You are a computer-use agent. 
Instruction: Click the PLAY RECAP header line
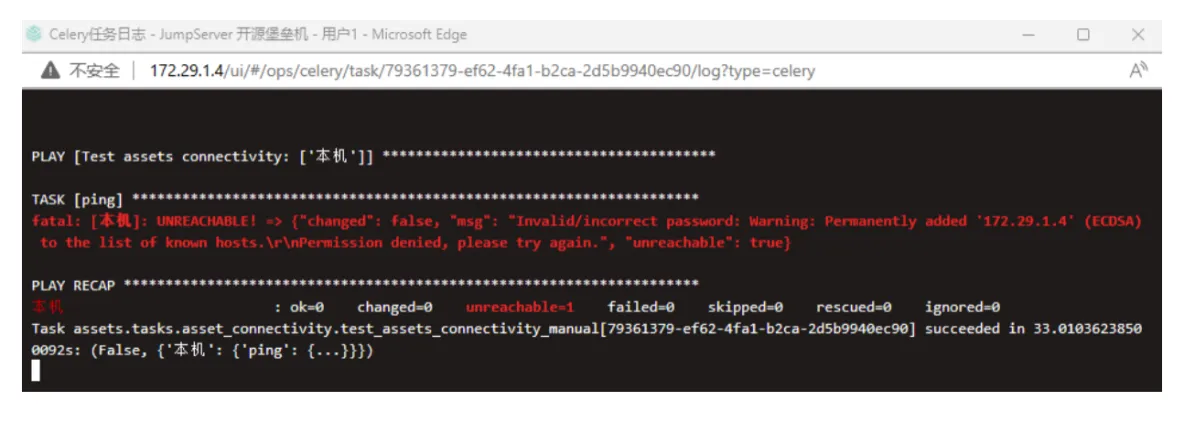tap(365, 285)
